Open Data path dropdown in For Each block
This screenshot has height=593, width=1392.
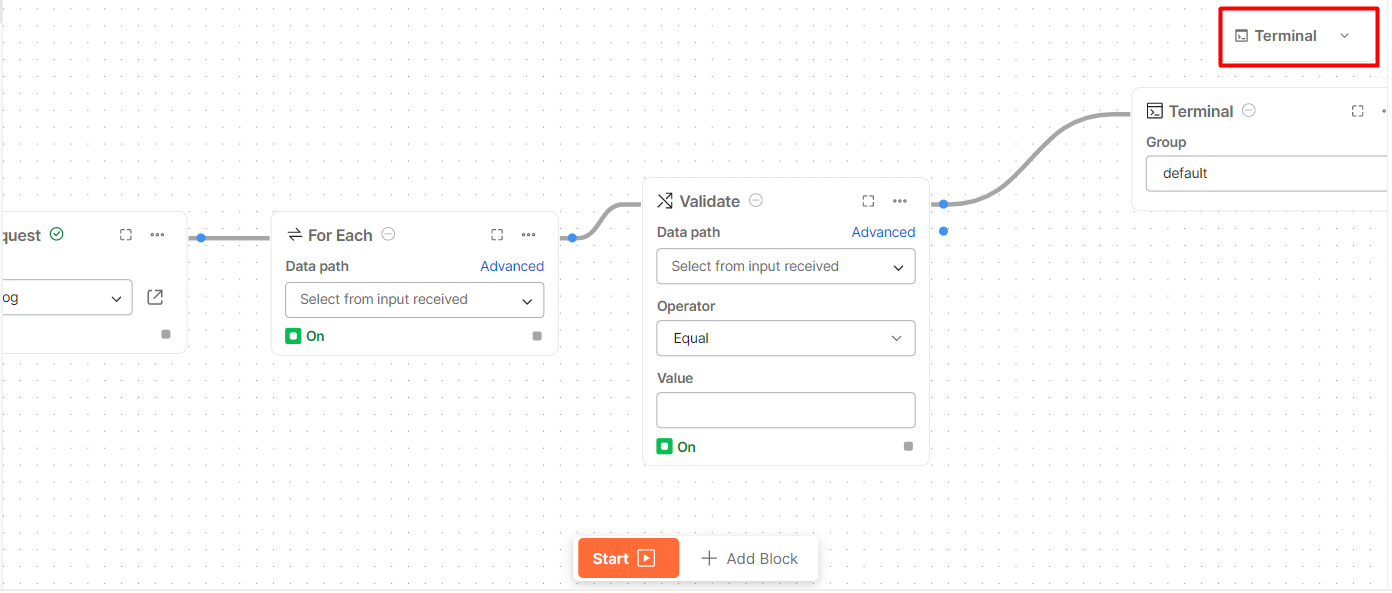pyautogui.click(x=415, y=300)
